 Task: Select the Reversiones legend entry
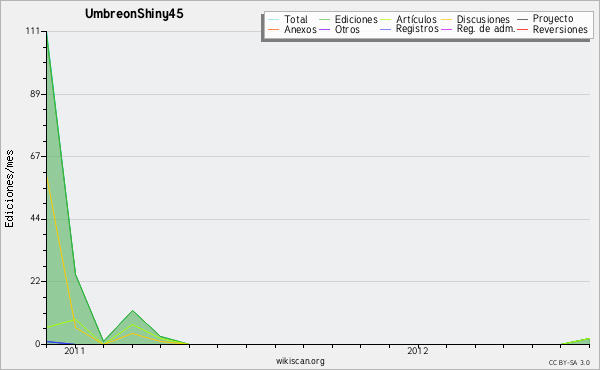(x=560, y=29)
